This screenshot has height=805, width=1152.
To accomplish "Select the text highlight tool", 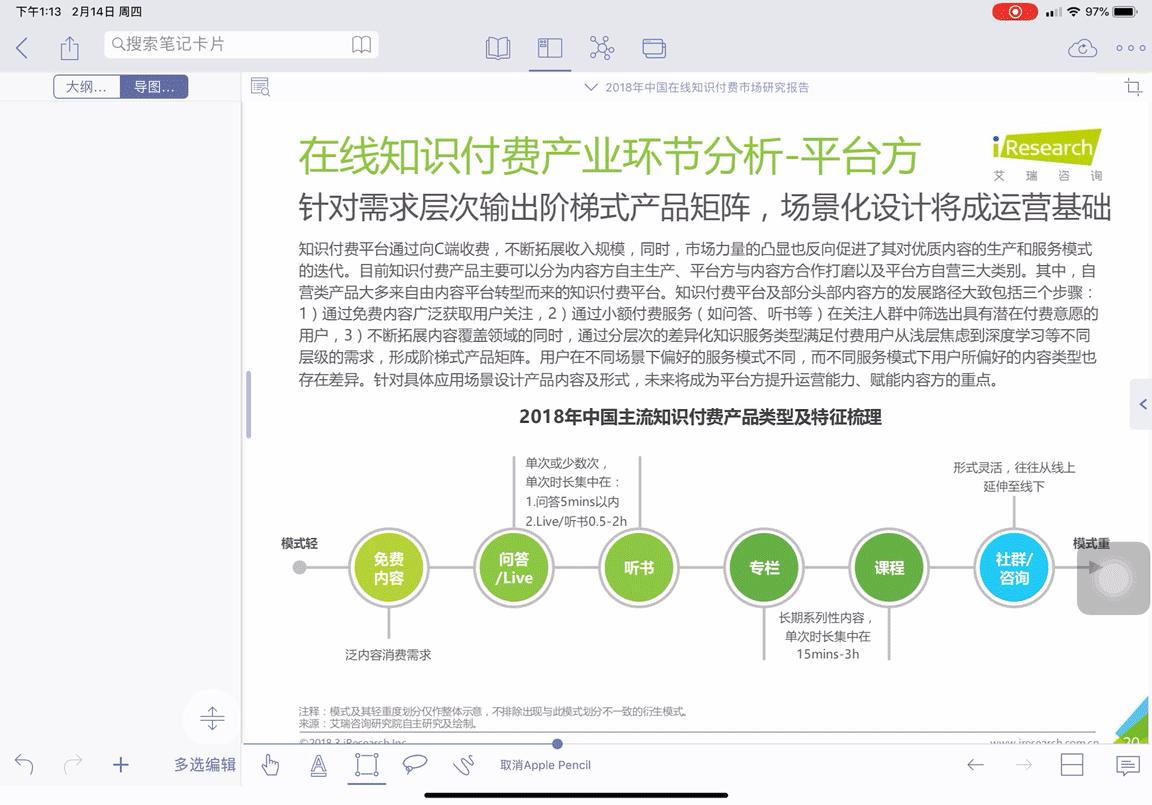I will [318, 764].
